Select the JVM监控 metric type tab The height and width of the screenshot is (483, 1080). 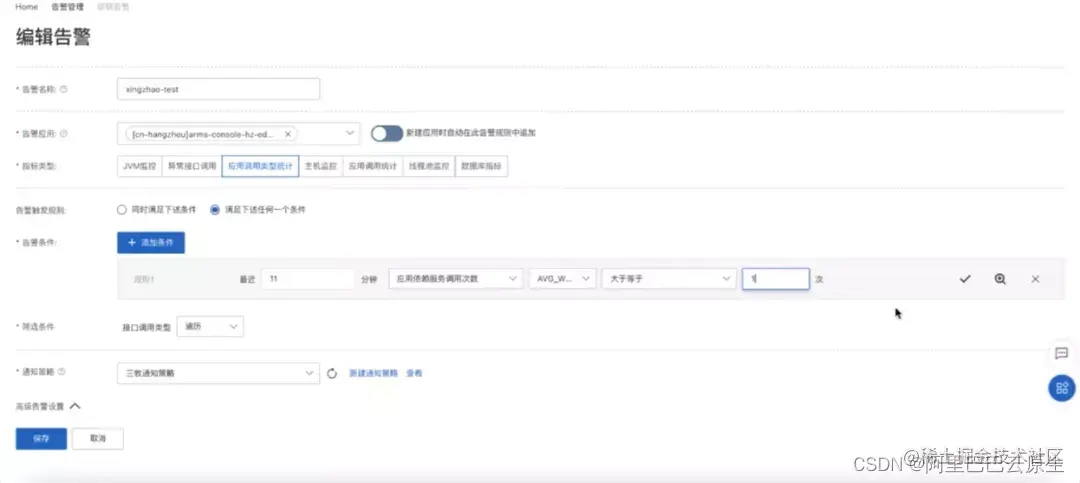(140, 167)
